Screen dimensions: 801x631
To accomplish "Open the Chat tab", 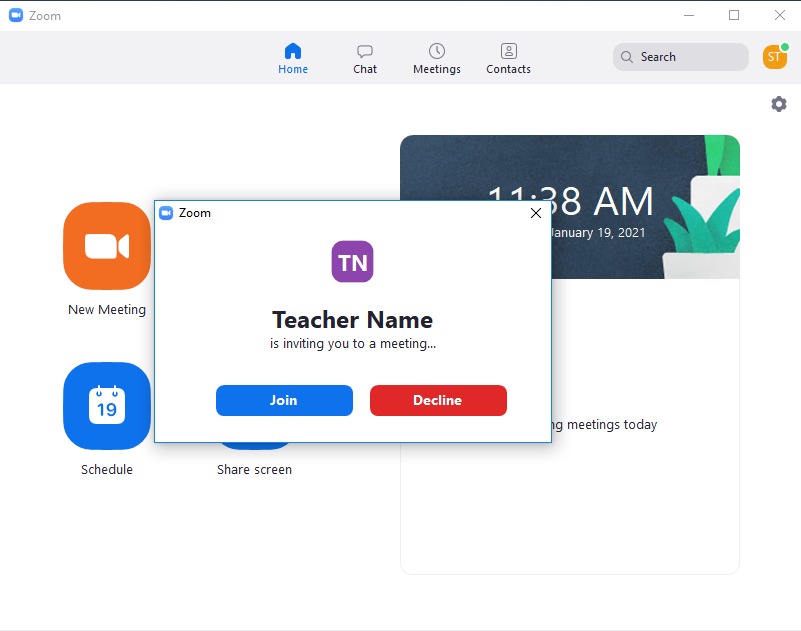I will pos(365,59).
